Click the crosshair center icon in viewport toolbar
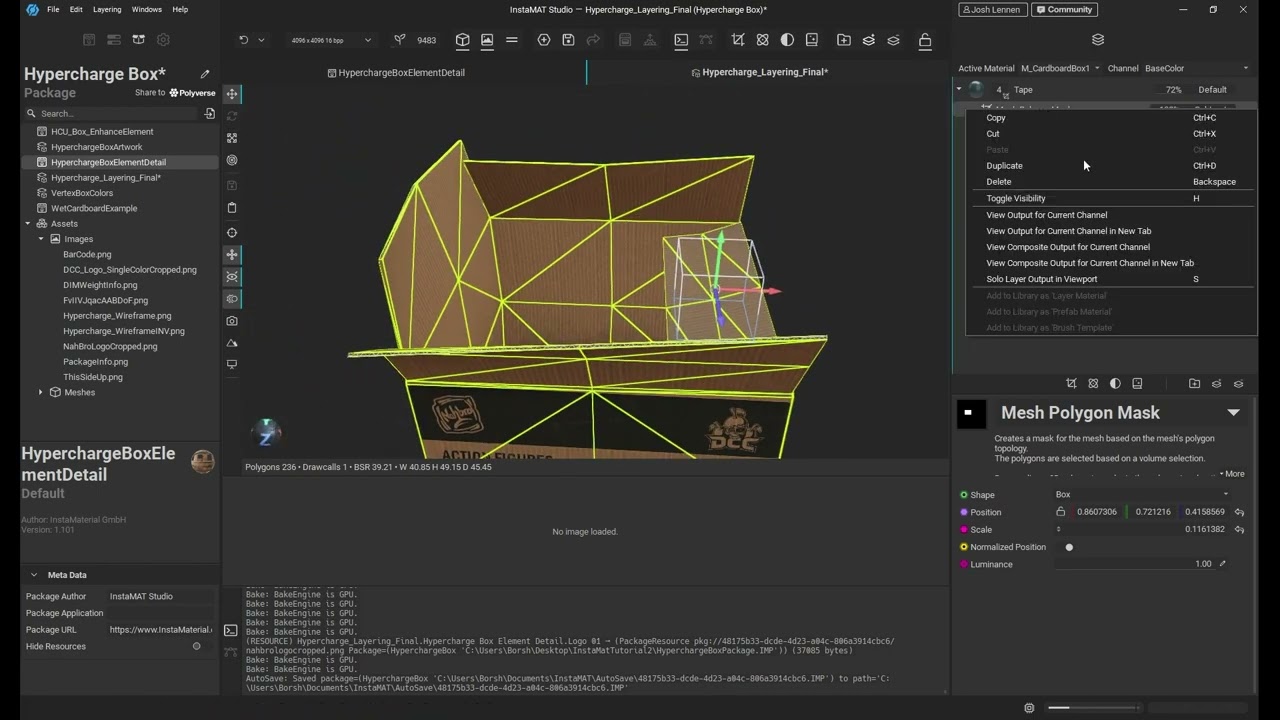 tap(232, 233)
